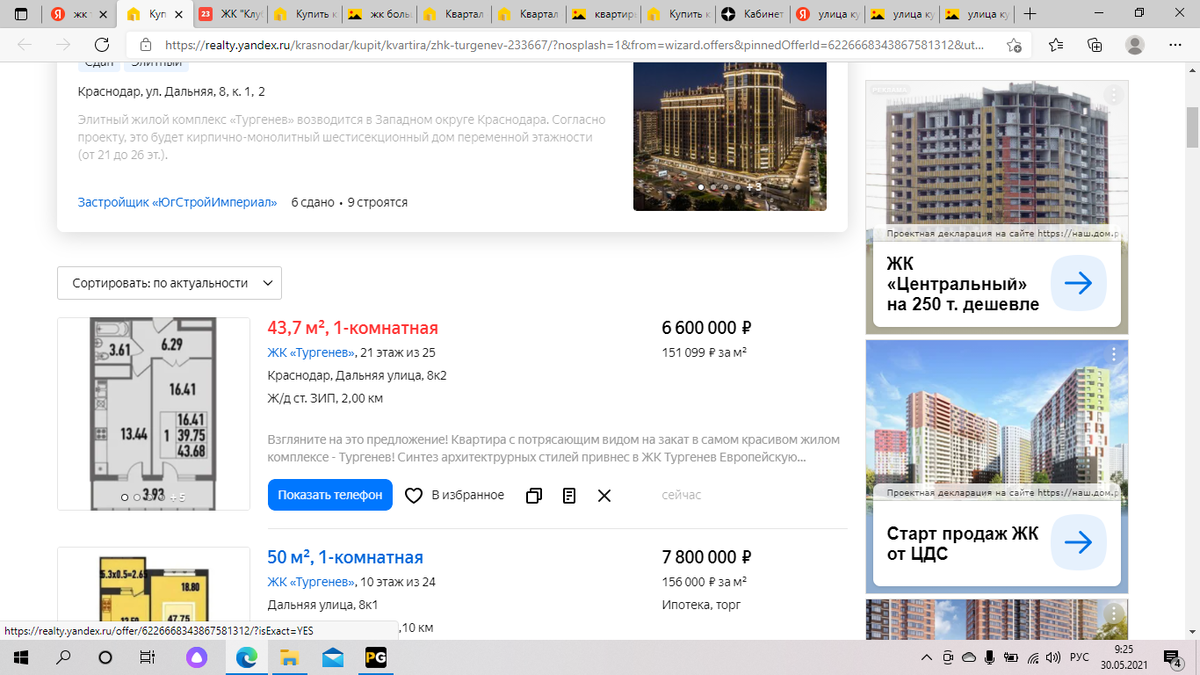Open ЖК «Центральный» ad arrow button
The image size is (1200, 675).
pyautogui.click(x=1078, y=284)
